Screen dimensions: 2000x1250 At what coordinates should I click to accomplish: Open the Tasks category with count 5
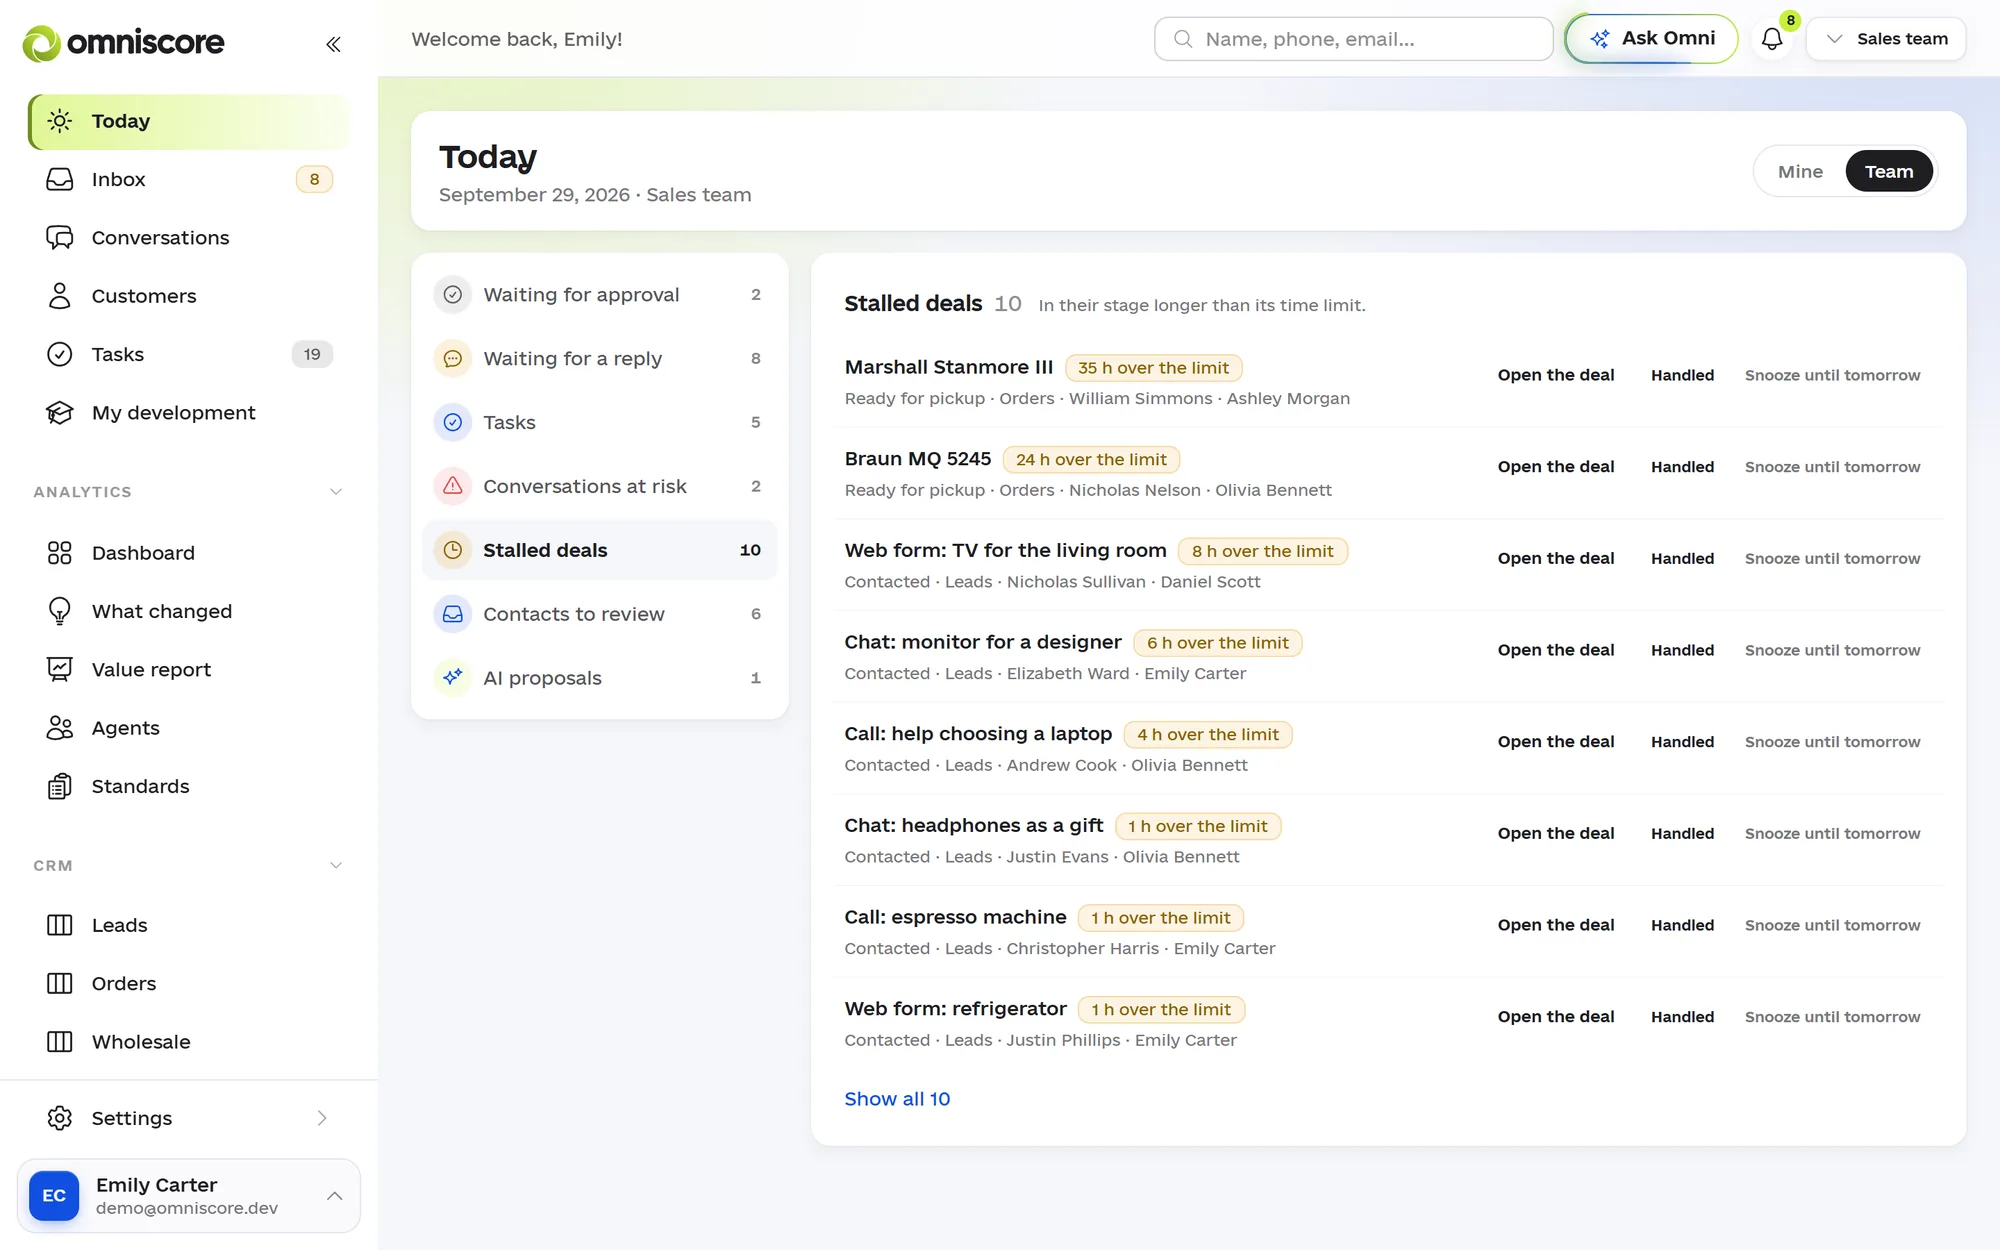[x=600, y=422]
